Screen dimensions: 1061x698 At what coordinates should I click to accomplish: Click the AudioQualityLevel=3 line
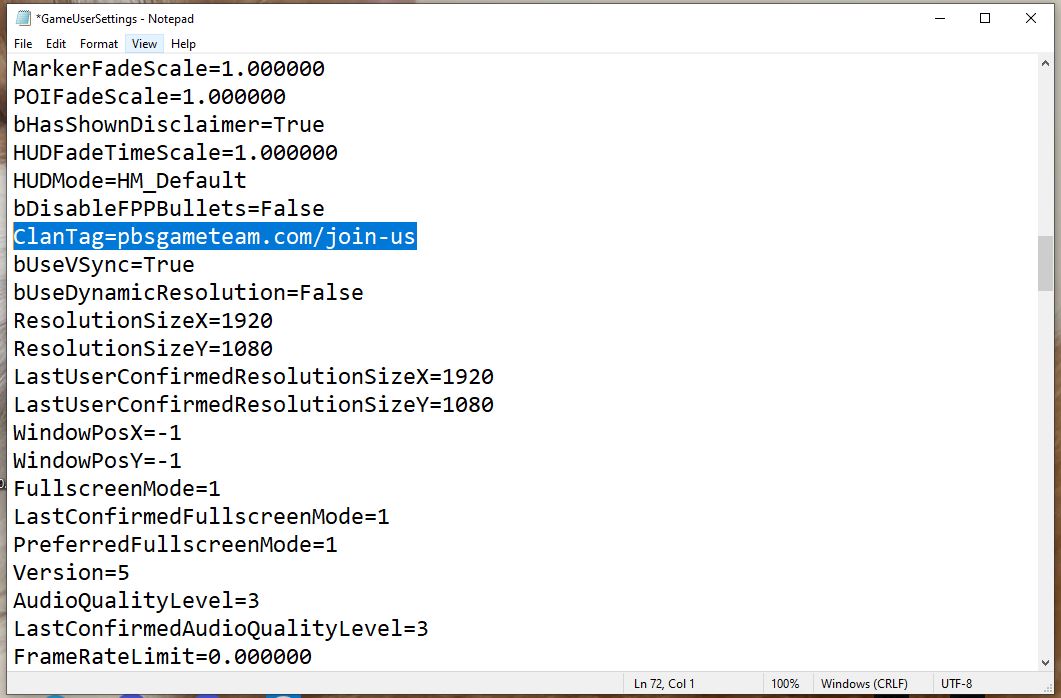point(136,601)
